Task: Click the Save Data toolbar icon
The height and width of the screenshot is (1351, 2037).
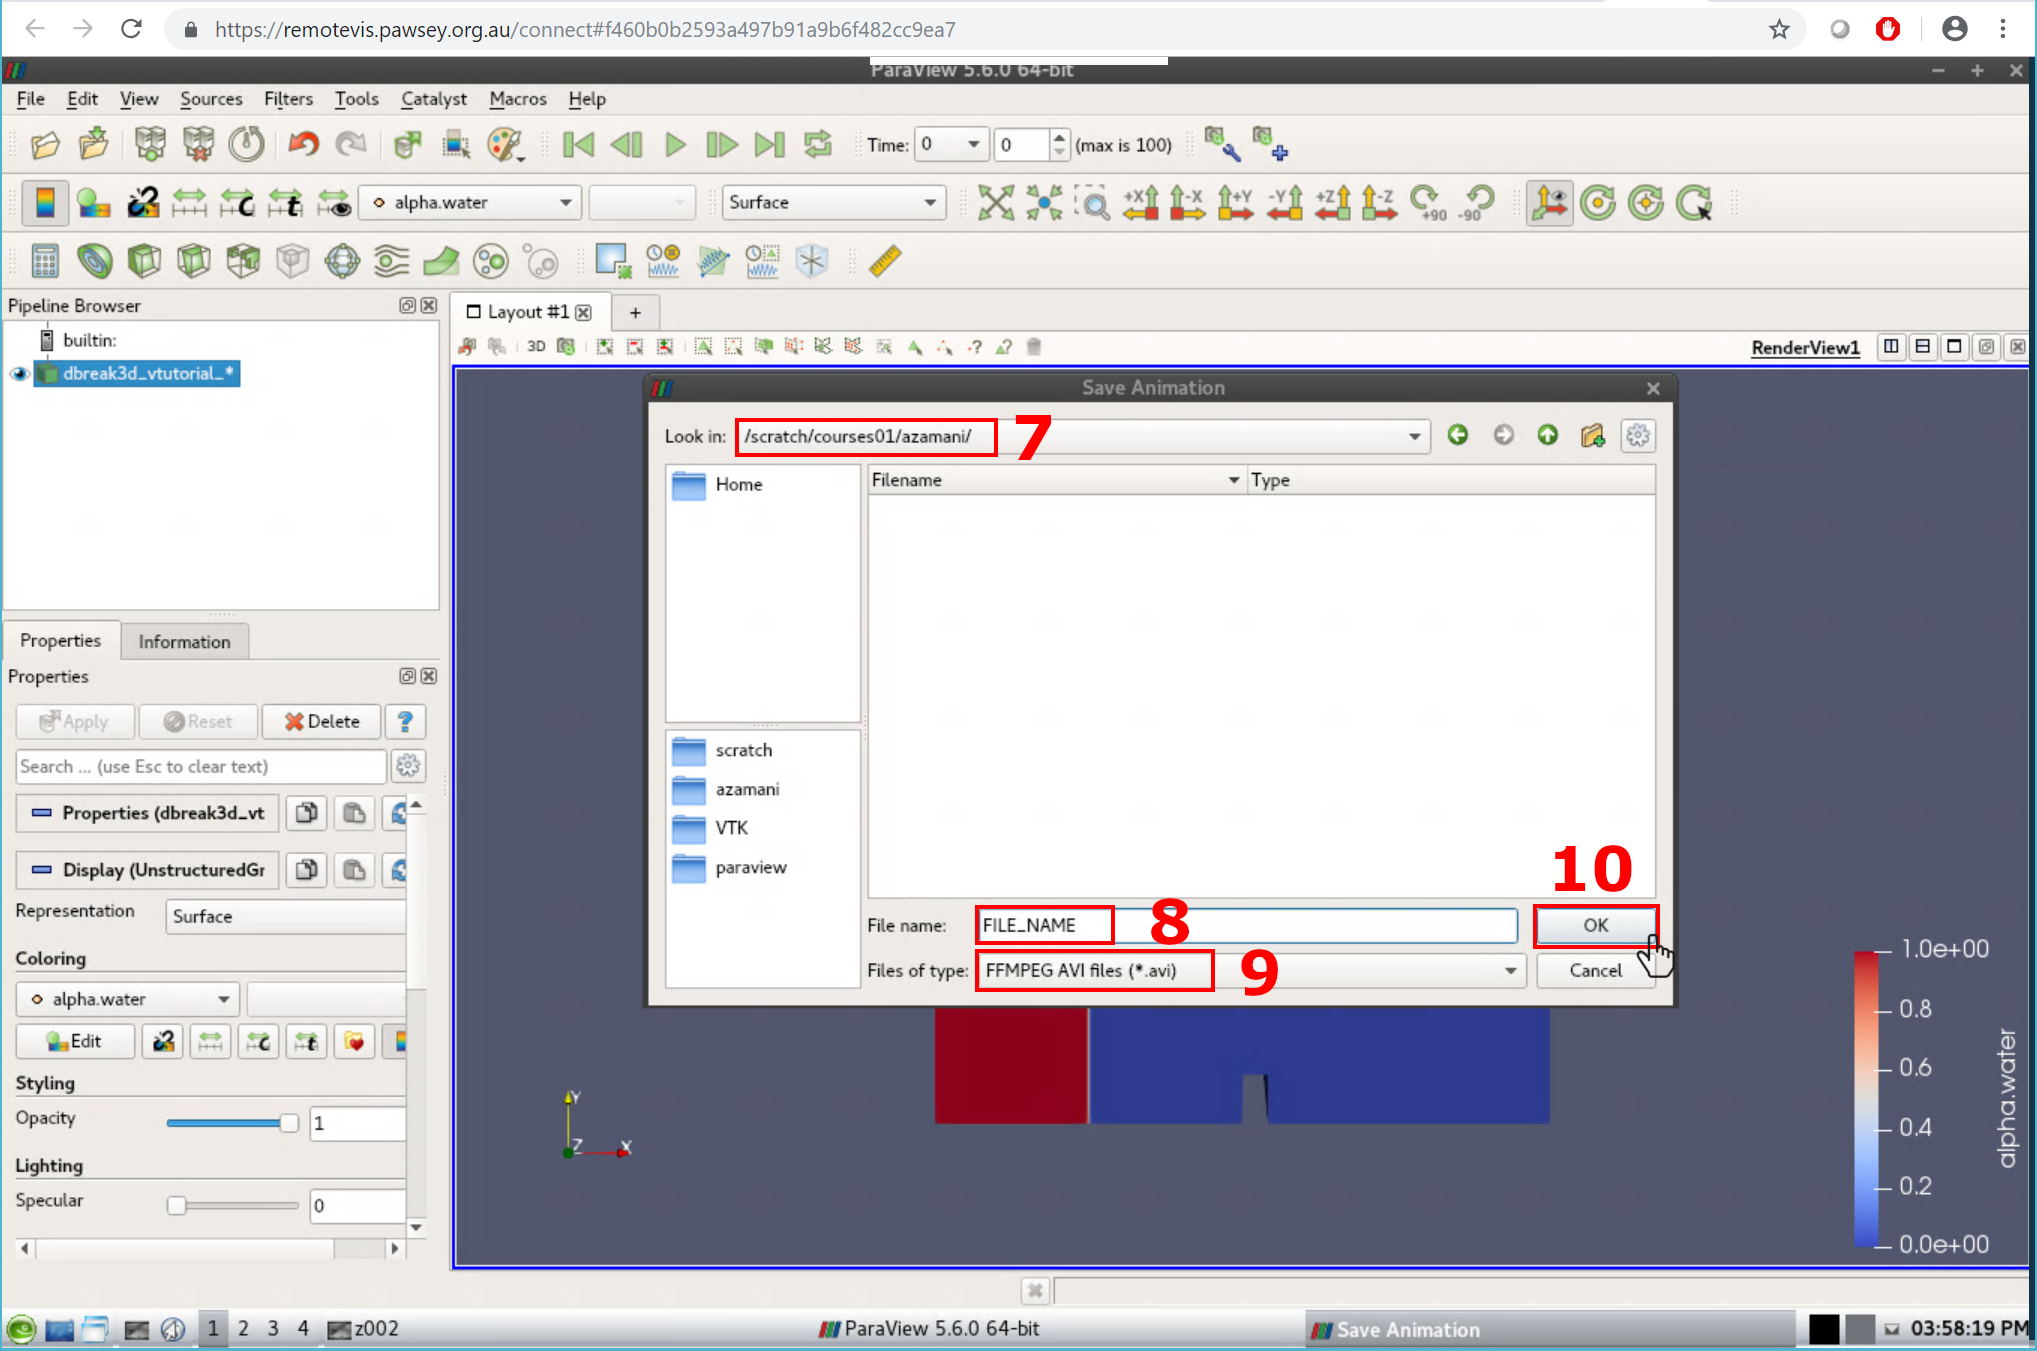Action: click(94, 145)
